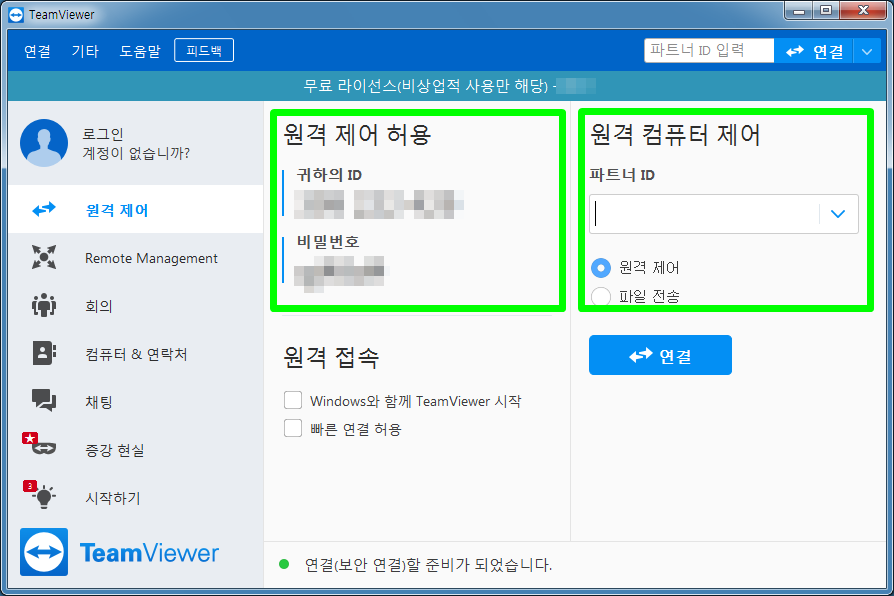
Task: Open the 도움말 menu
Action: pos(140,51)
